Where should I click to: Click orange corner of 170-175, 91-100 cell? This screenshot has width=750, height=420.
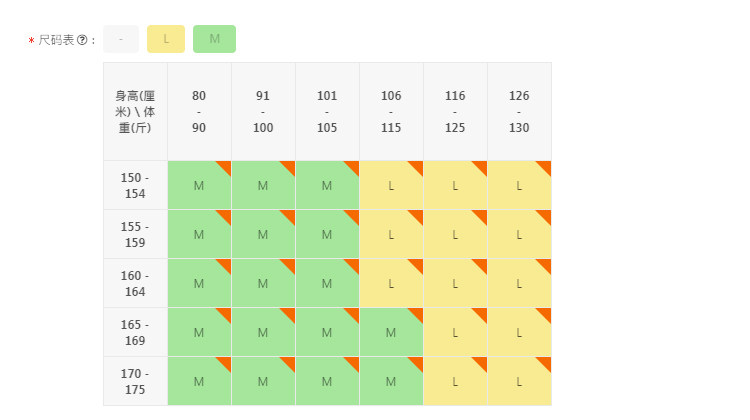point(289,362)
